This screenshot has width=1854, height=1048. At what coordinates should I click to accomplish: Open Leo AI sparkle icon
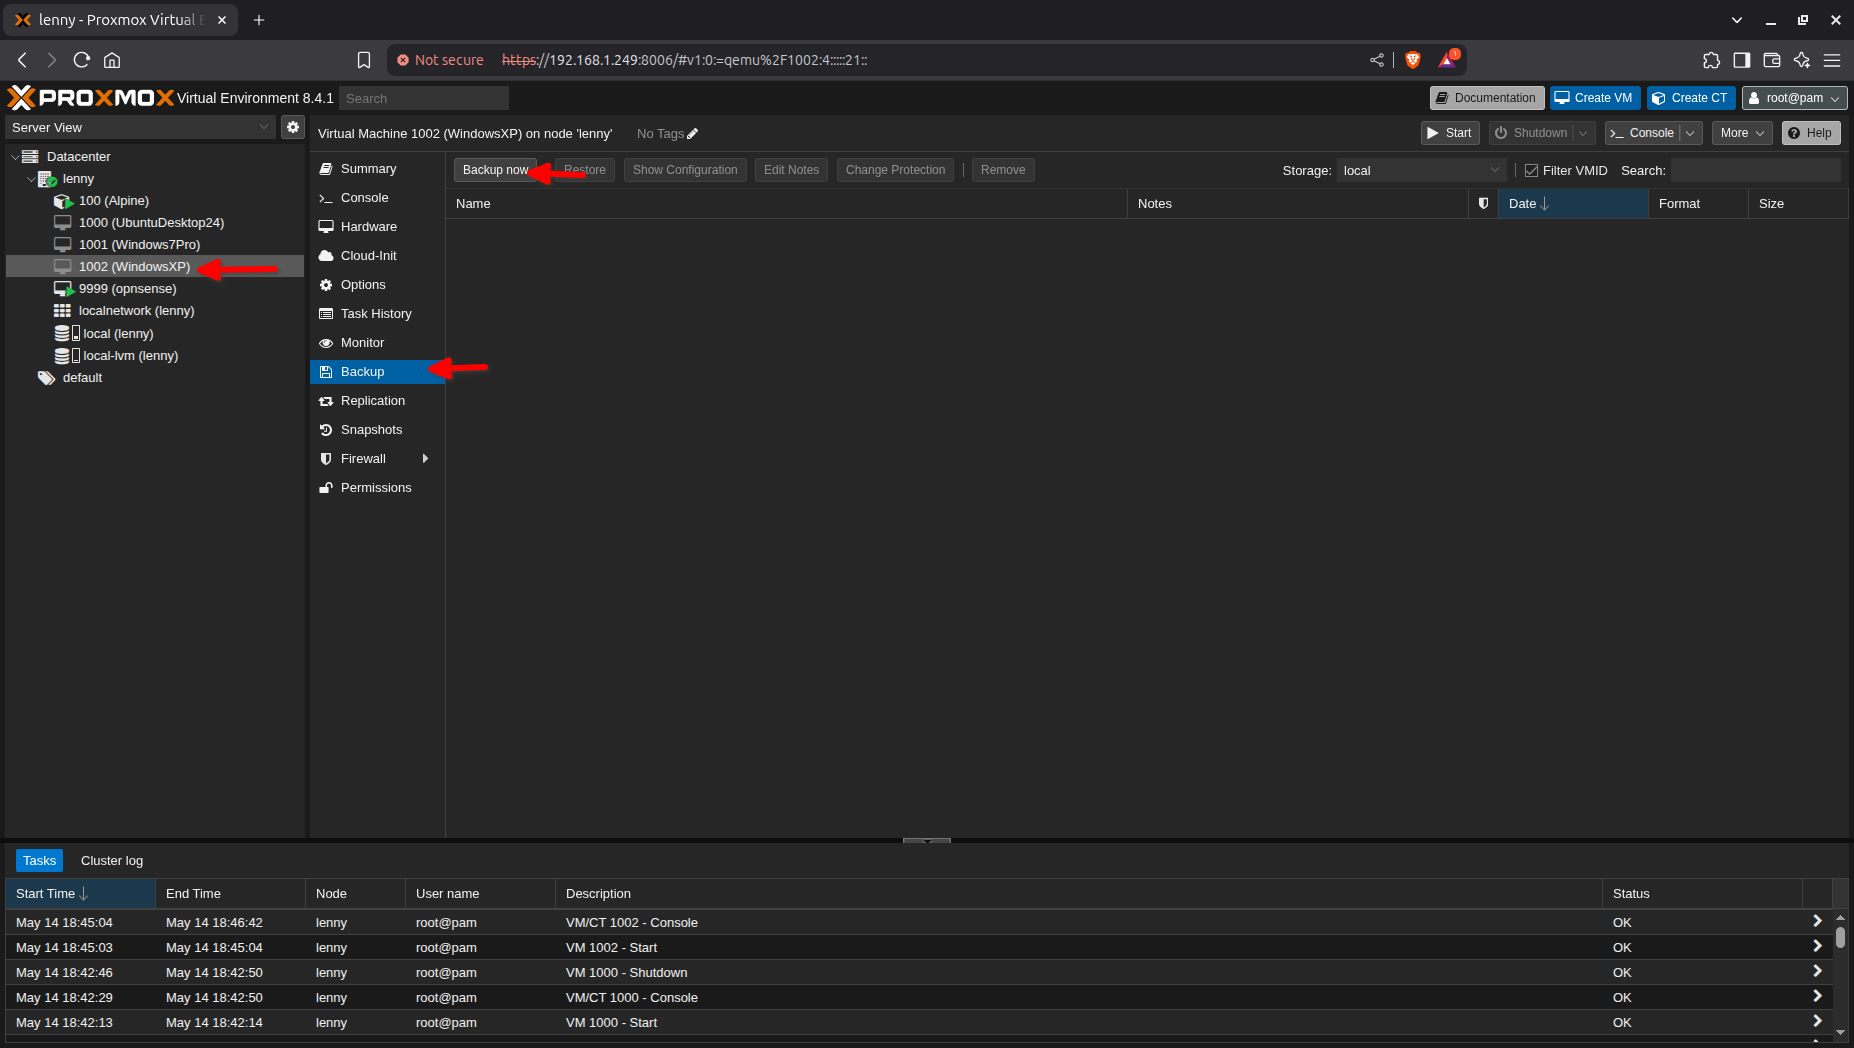click(x=1801, y=60)
